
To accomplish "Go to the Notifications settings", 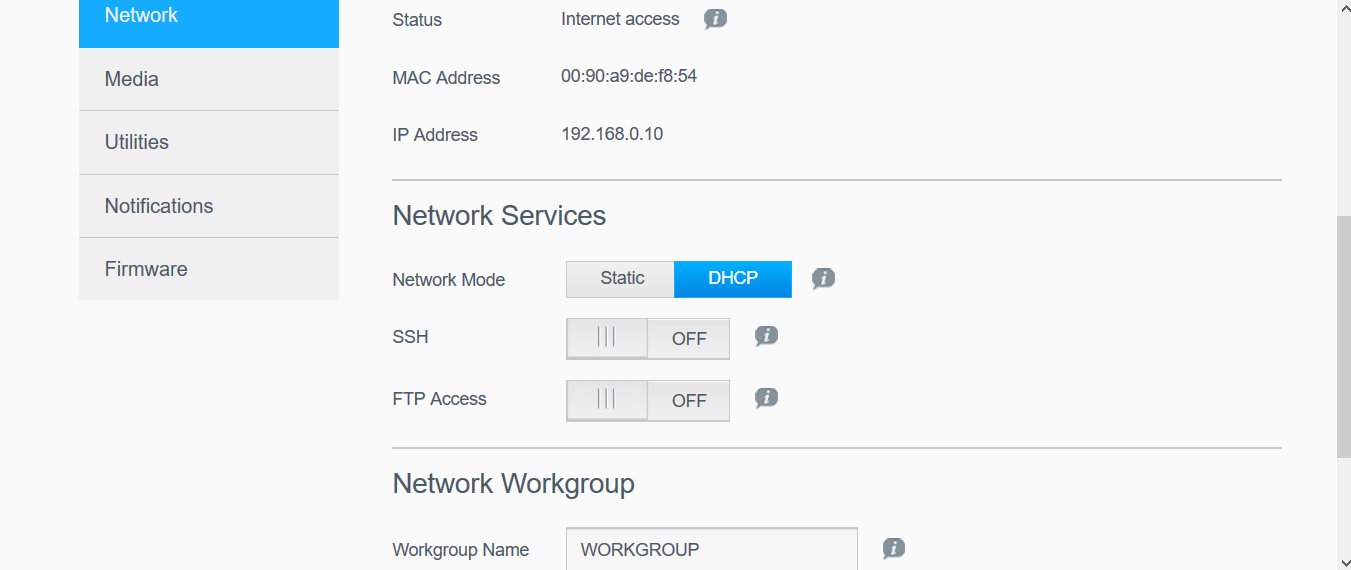I will 208,206.
